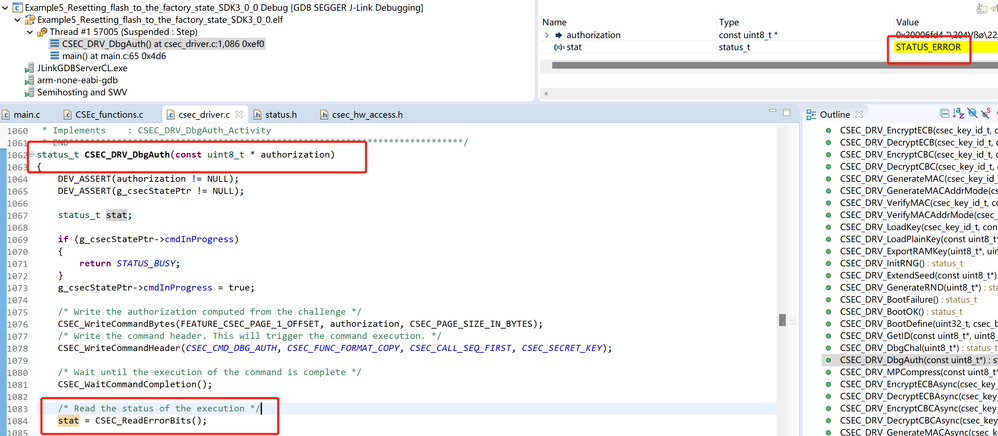
Task: Select CSEC_DRV_LoadKey in Outline
Action: (917, 227)
